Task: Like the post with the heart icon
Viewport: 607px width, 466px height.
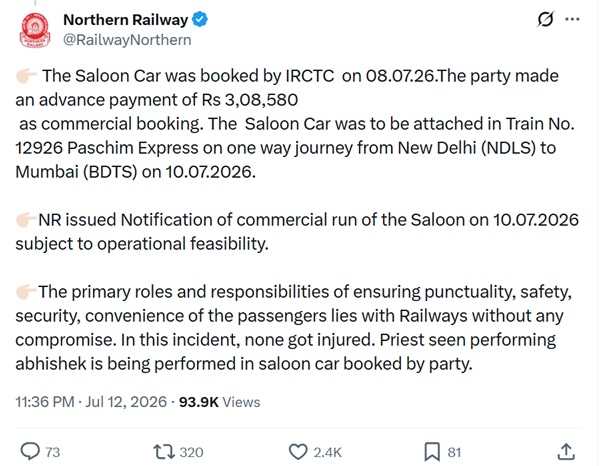Action: point(298,452)
